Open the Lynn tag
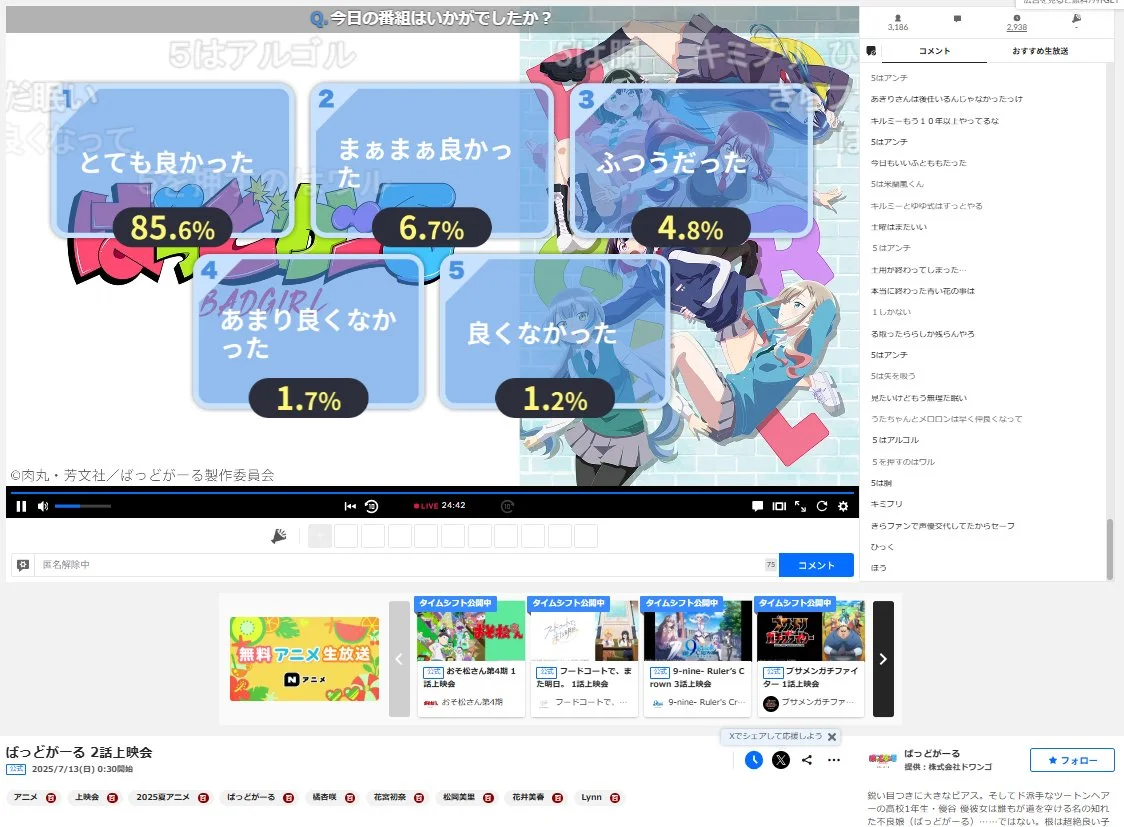This screenshot has width=1124, height=827. [591, 797]
